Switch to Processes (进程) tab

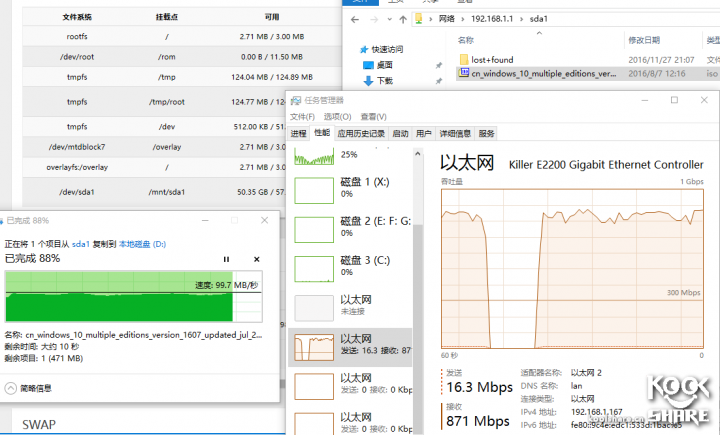tap(298, 133)
